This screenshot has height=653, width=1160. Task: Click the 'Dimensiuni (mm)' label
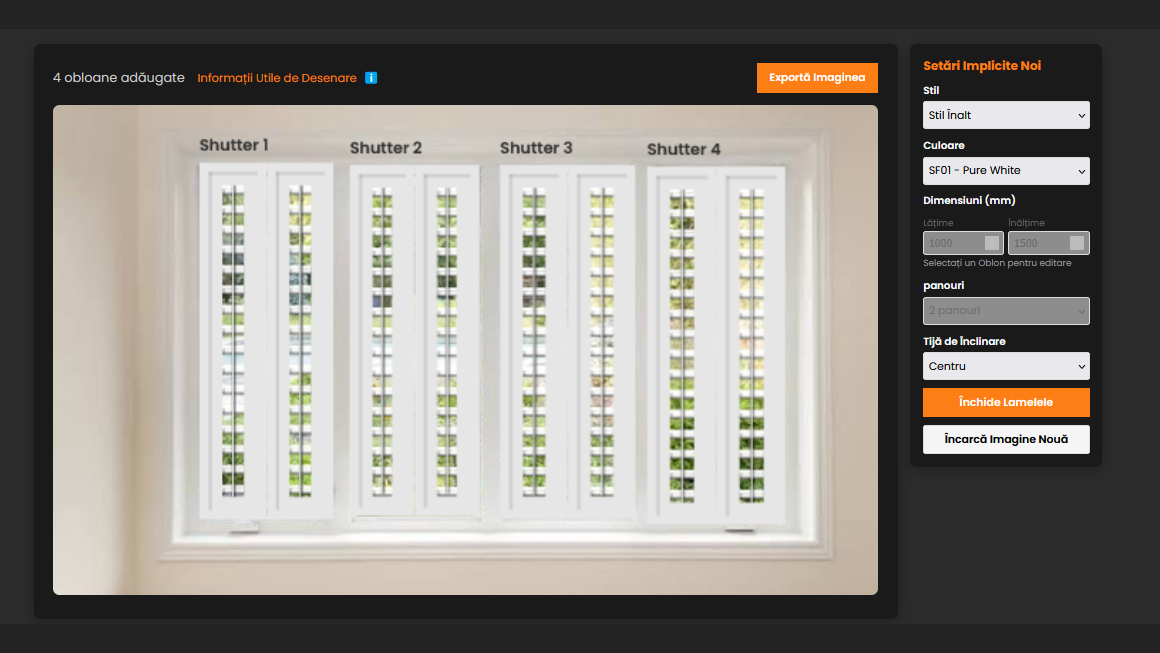[969, 200]
